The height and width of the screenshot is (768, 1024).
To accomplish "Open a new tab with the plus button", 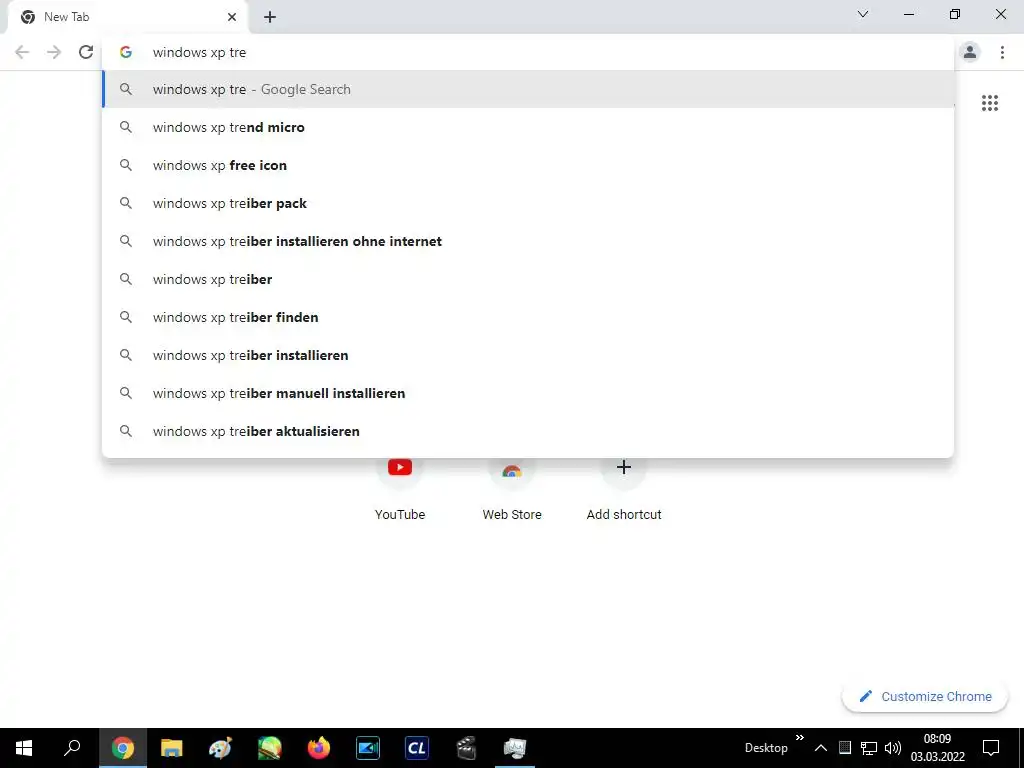I will point(270,17).
